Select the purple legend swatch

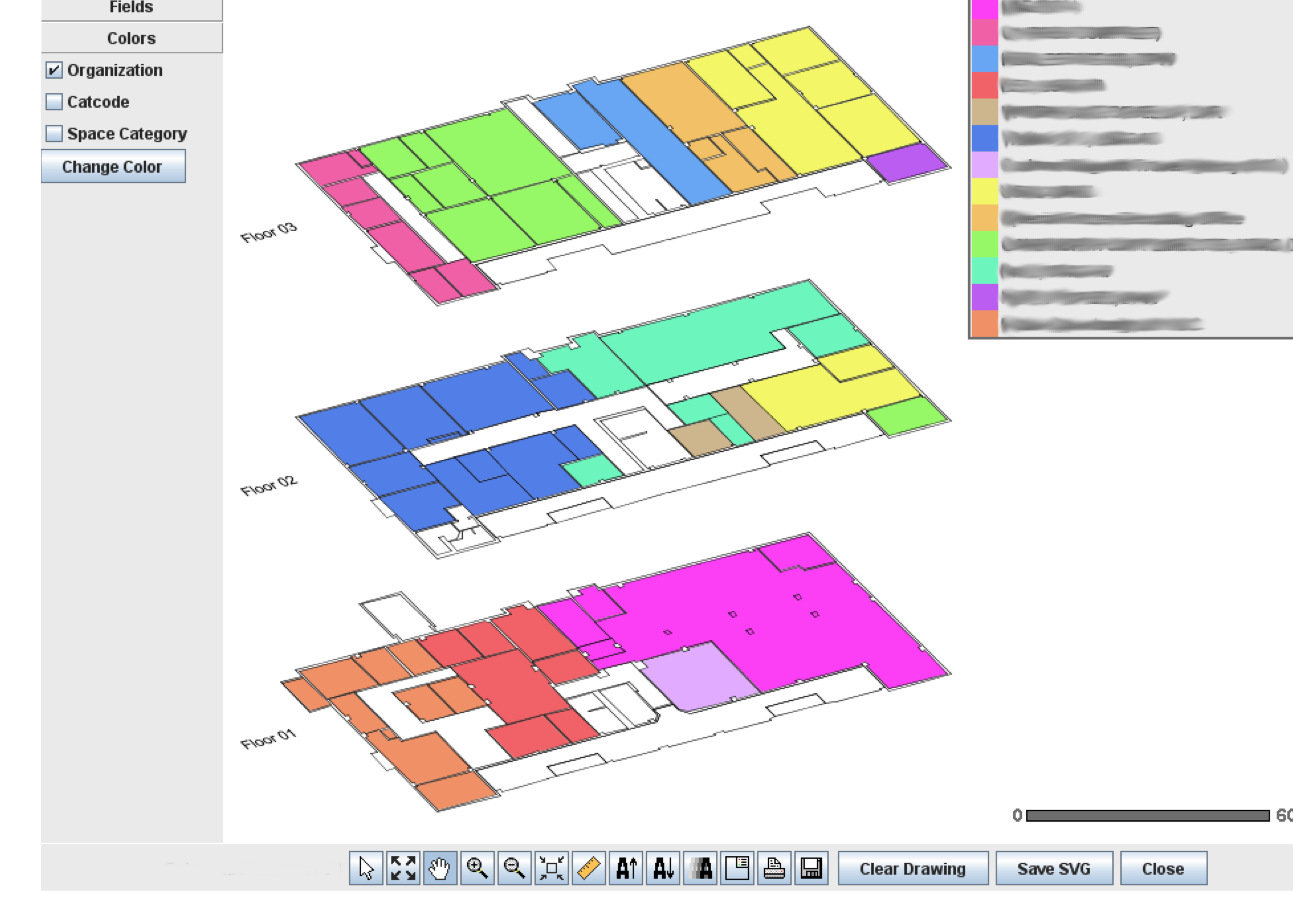coord(985,297)
